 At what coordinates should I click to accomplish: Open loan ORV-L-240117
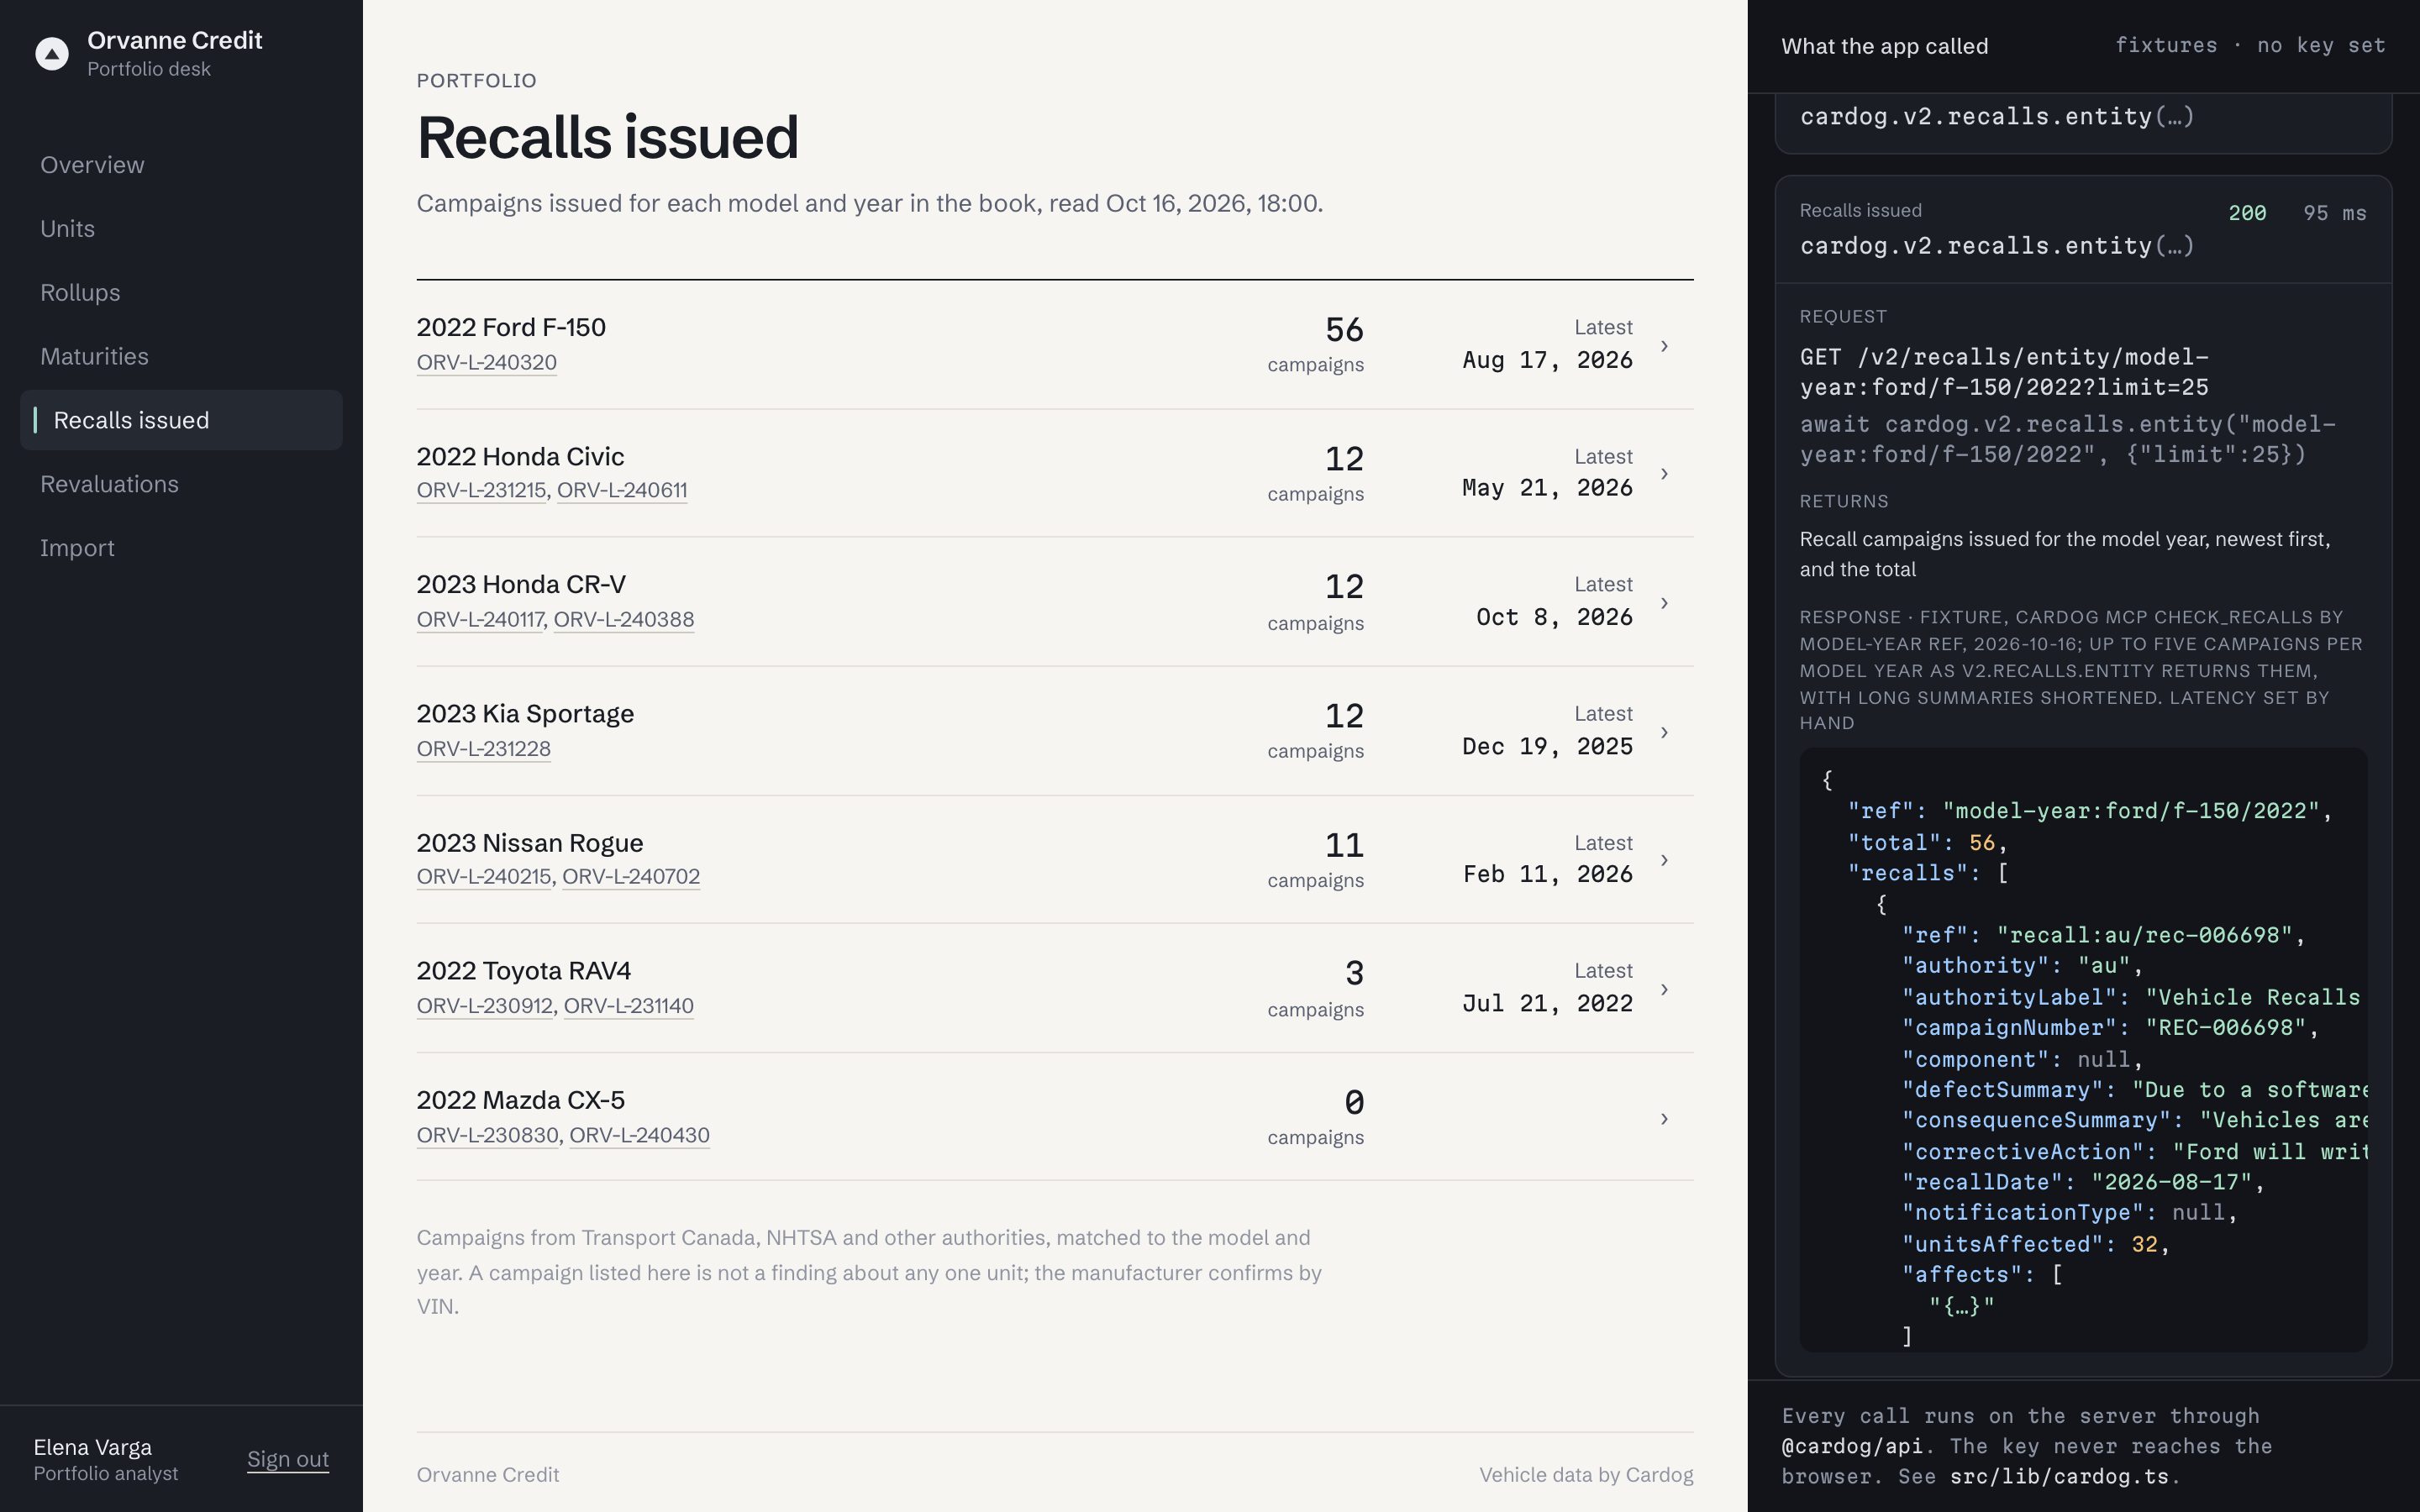pos(480,619)
